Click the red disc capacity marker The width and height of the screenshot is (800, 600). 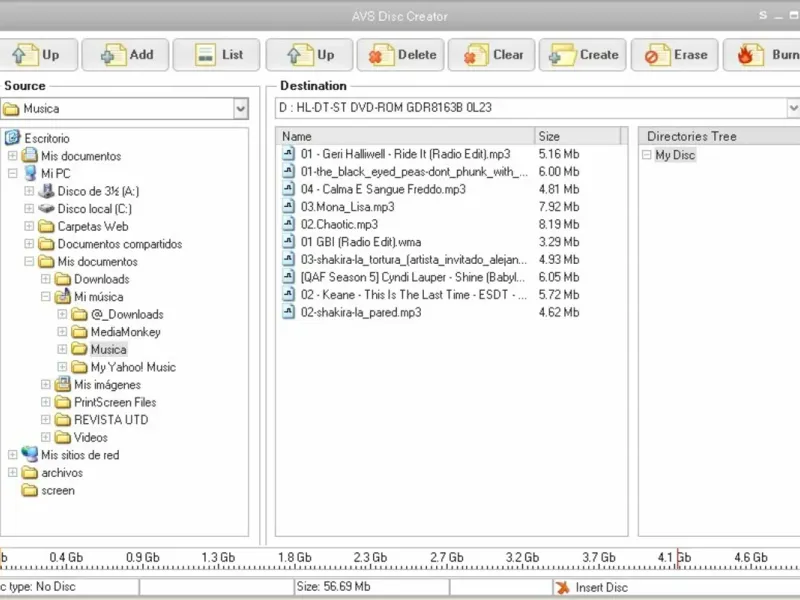(x=678, y=559)
